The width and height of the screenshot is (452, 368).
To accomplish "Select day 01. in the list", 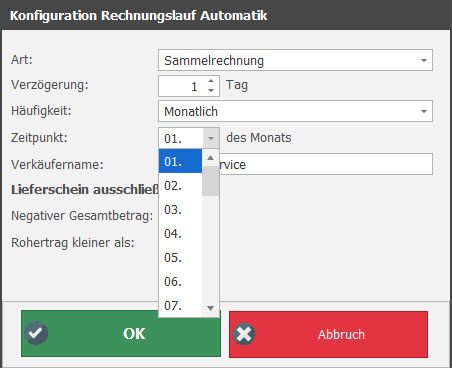I will point(180,161).
